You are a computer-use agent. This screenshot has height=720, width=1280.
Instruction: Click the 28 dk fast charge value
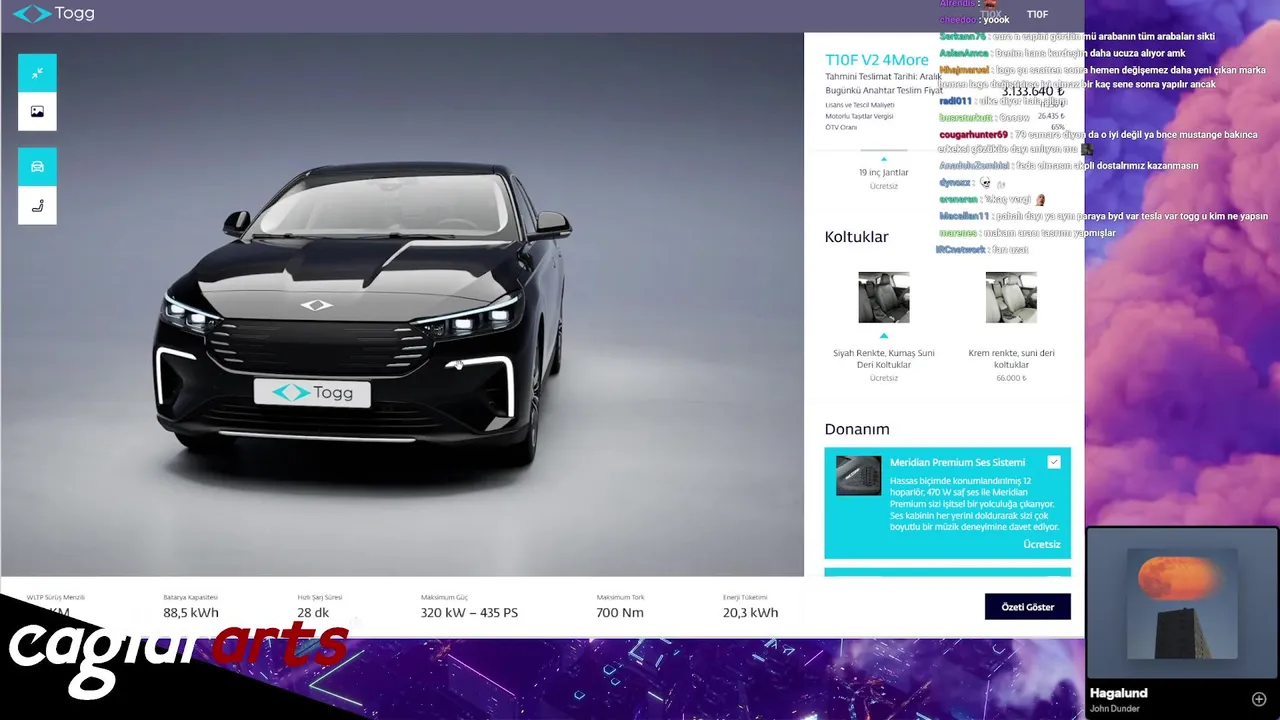pos(313,613)
